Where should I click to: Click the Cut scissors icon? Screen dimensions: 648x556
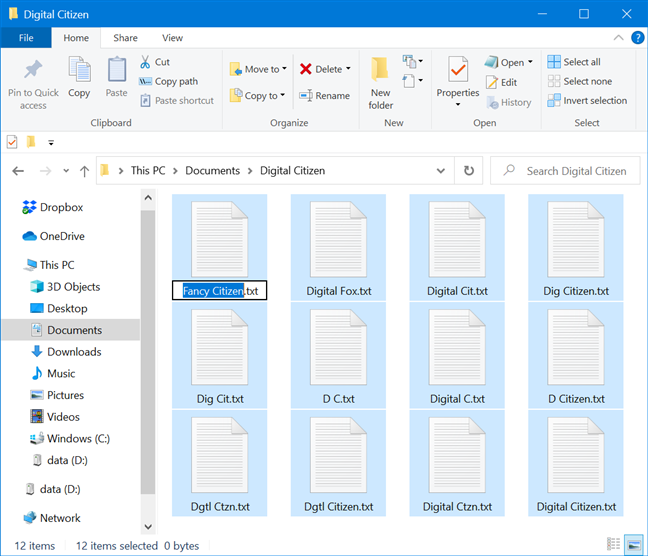[x=145, y=62]
